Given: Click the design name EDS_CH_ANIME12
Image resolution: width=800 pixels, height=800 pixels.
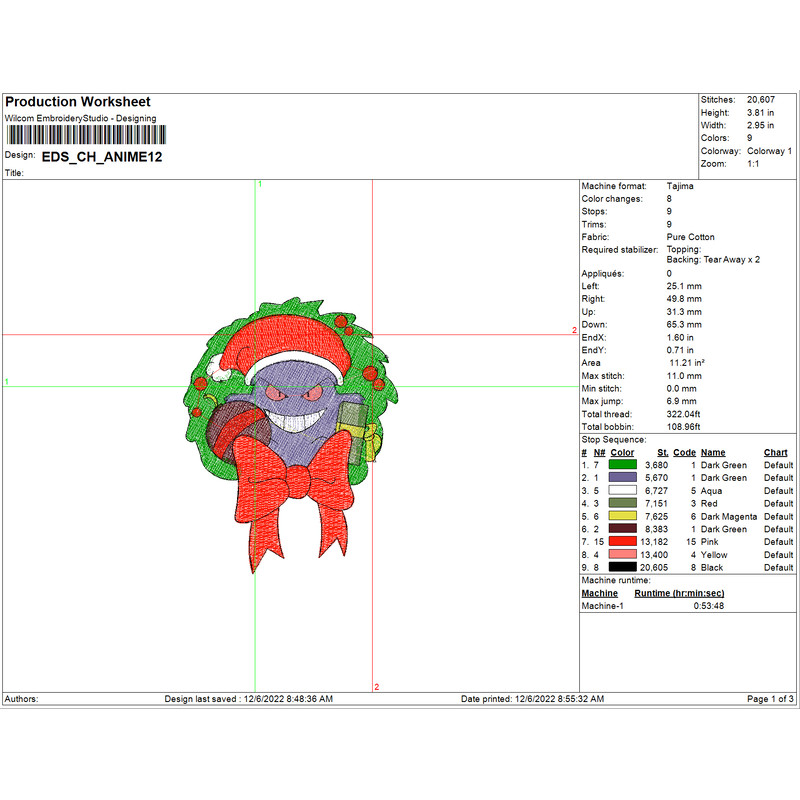Looking at the screenshot, I should click(102, 157).
